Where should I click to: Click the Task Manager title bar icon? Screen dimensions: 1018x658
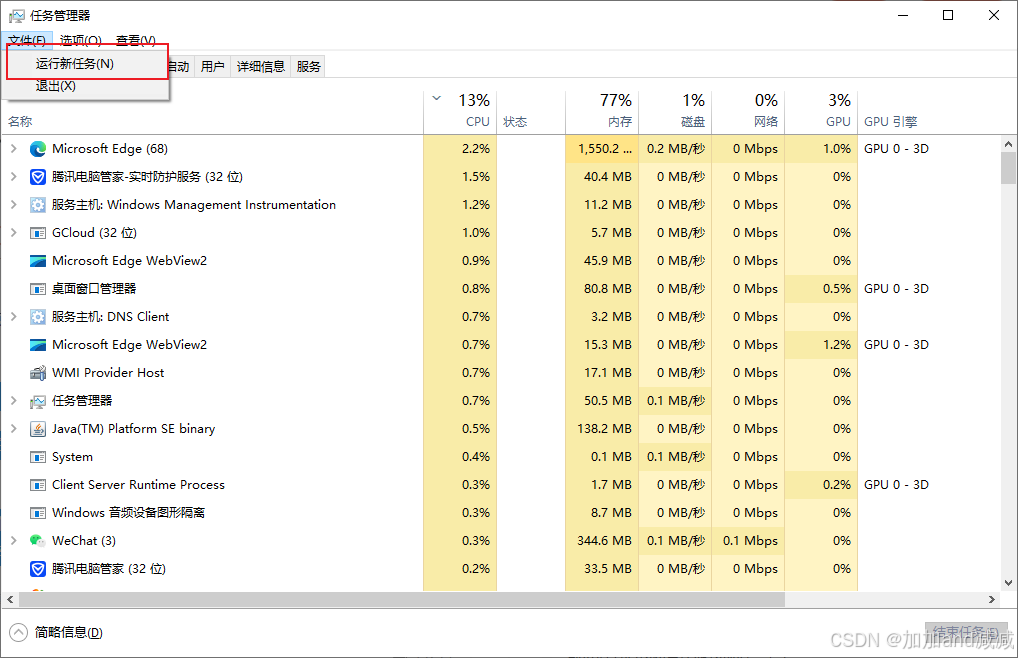pos(16,16)
